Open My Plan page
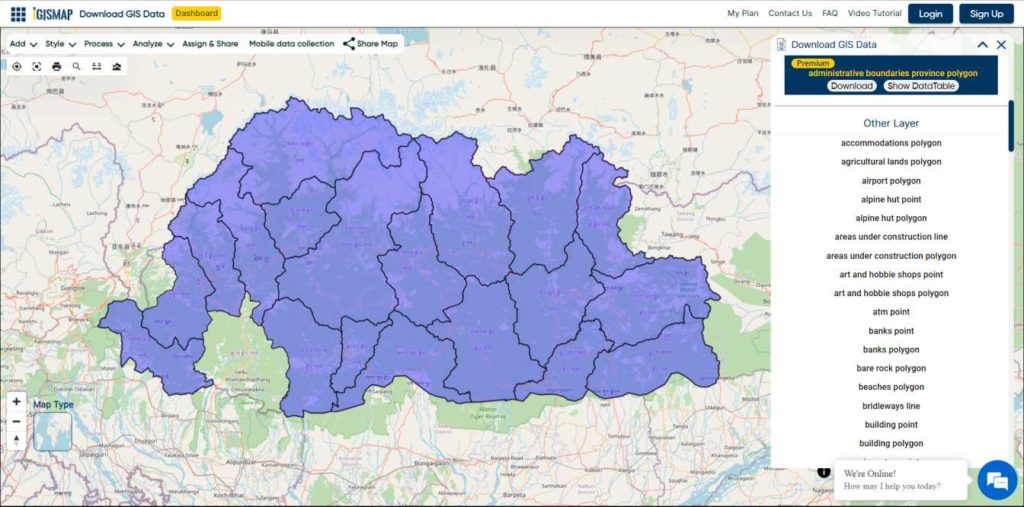This screenshot has height=507, width=1024. (x=743, y=13)
